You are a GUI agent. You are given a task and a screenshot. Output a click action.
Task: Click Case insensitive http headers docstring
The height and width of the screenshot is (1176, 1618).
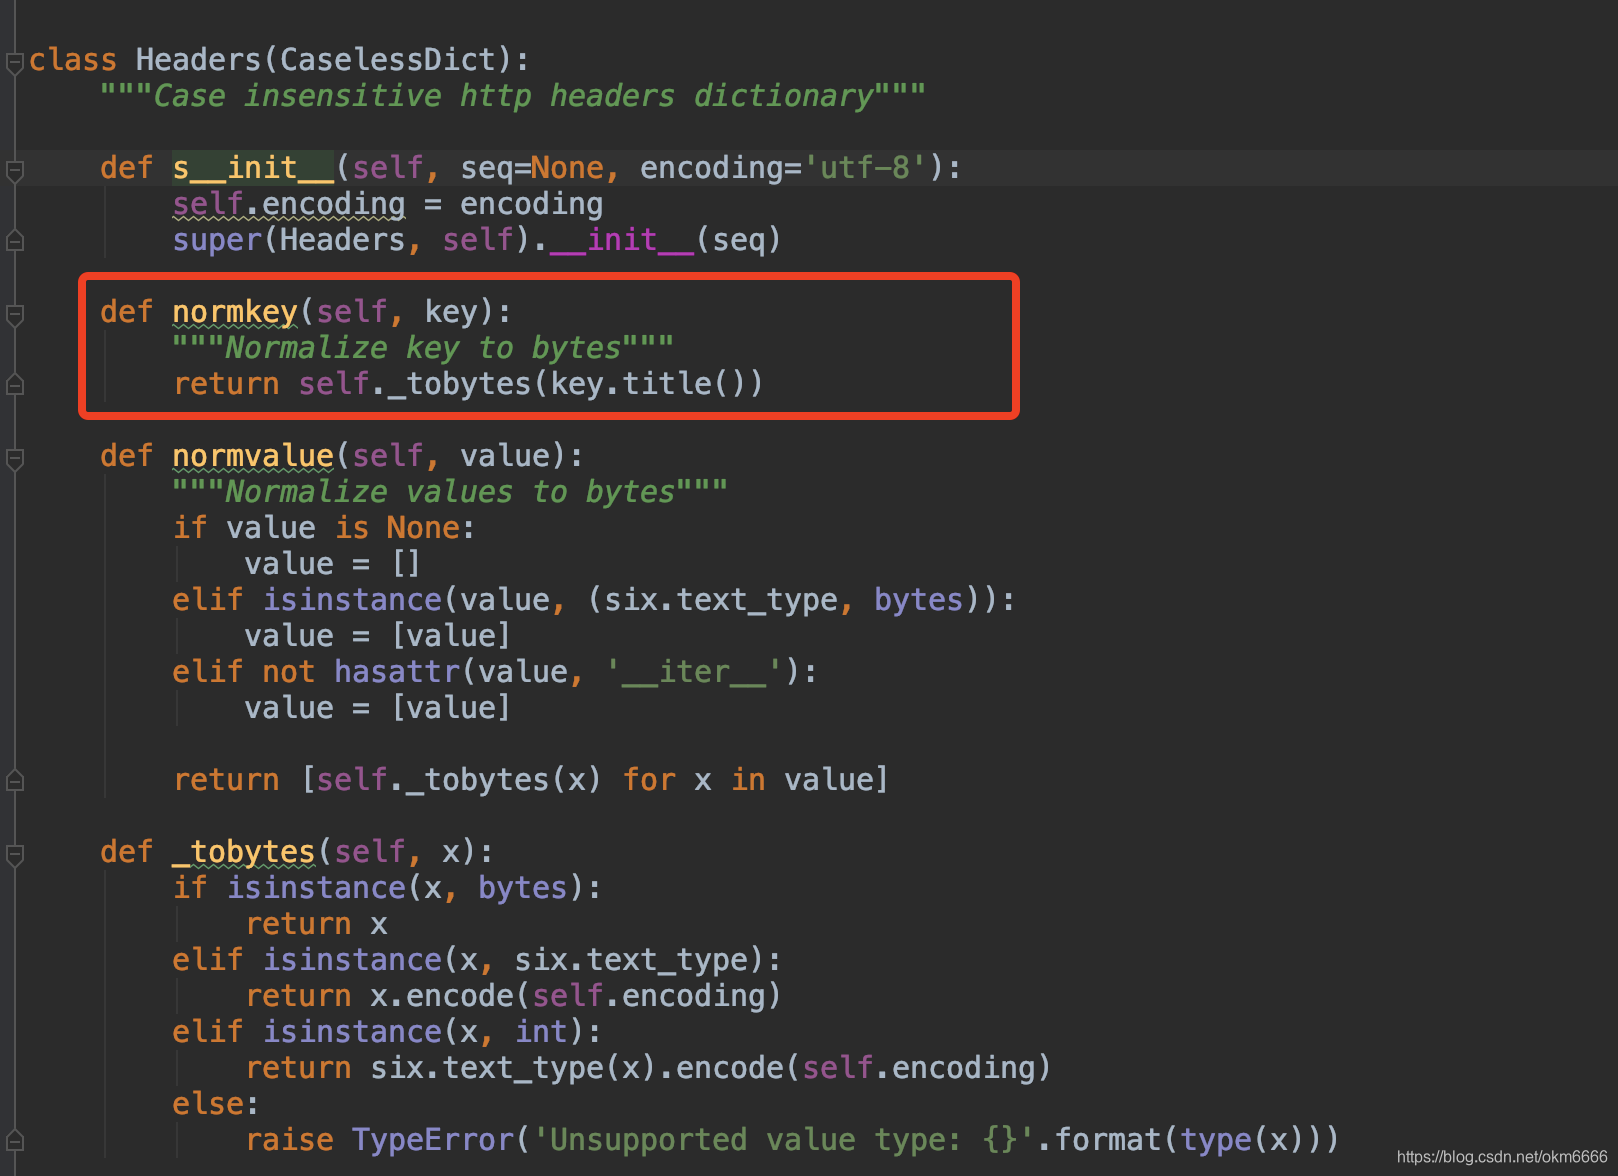513,96
